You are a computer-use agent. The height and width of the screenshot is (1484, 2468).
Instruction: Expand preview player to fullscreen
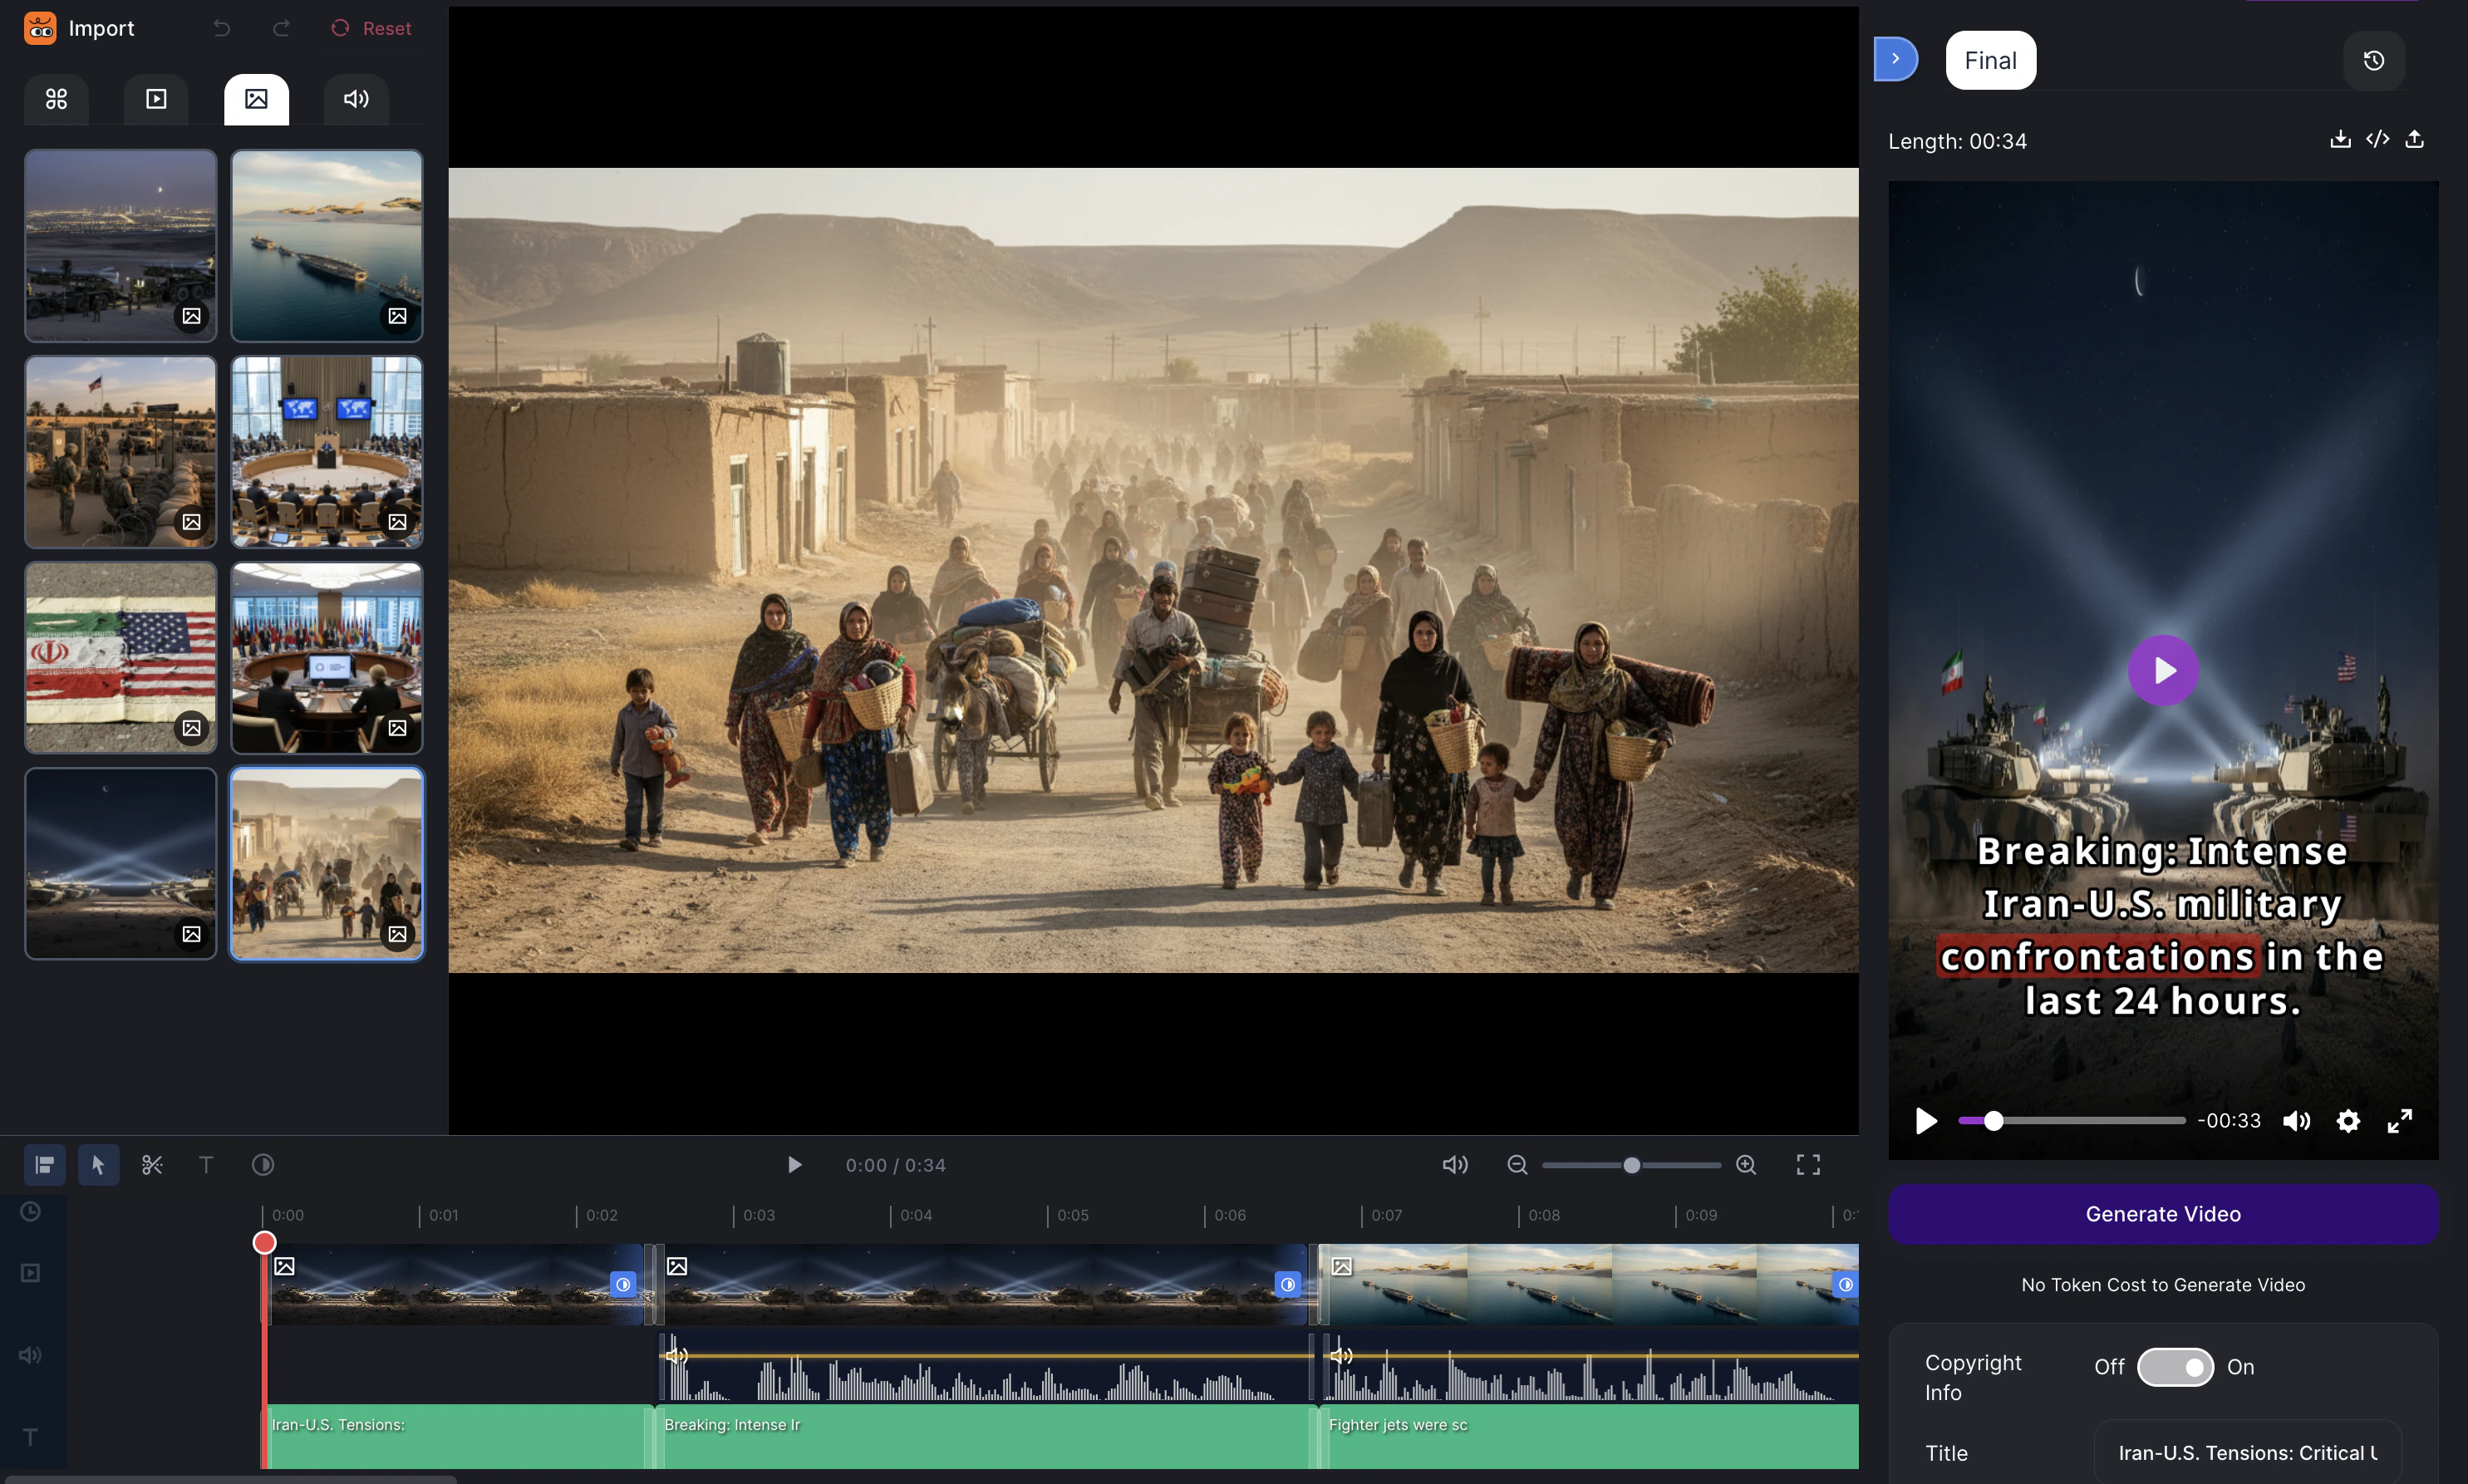coord(2399,1121)
